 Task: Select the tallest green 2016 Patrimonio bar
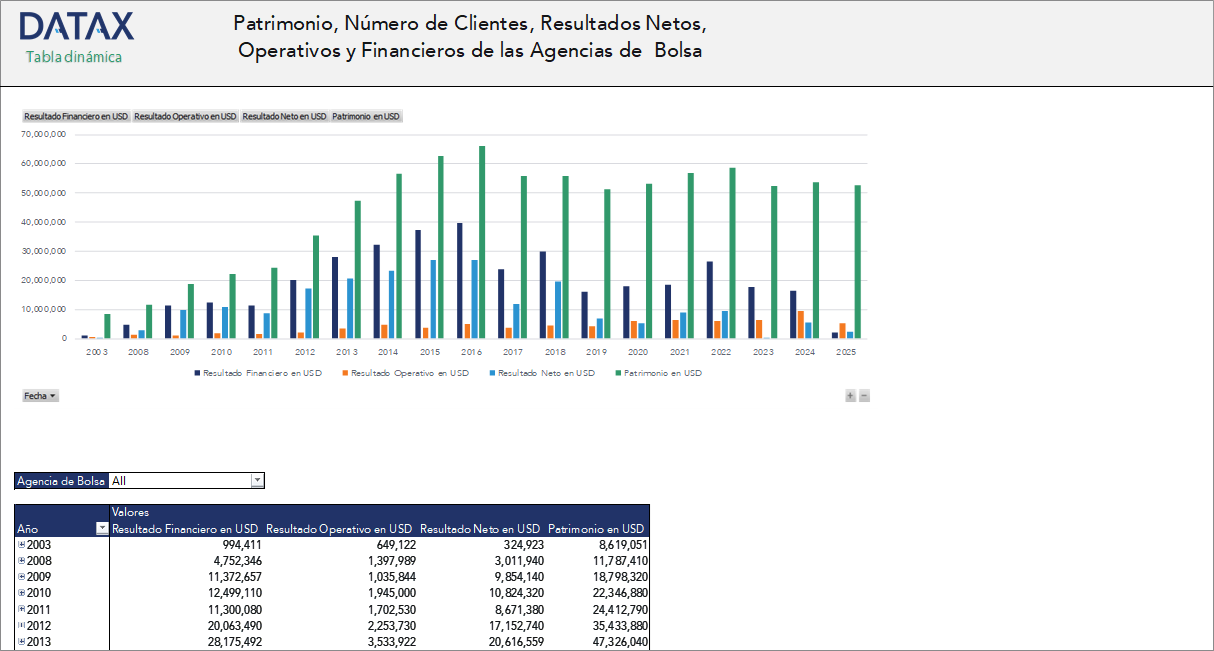[x=482, y=250]
